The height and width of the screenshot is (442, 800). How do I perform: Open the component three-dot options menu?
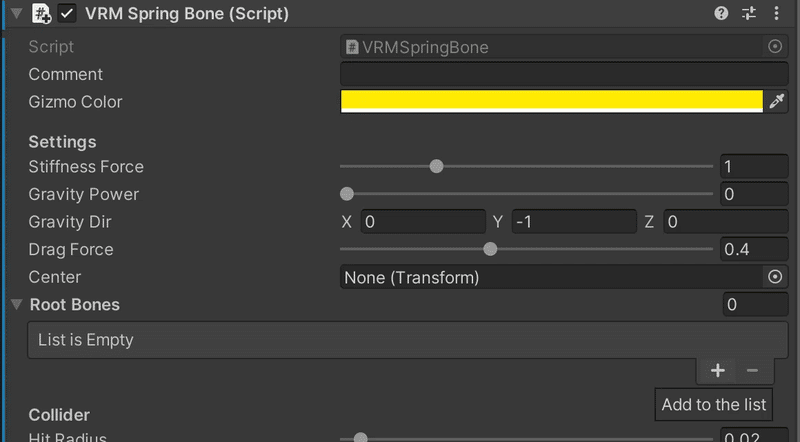coord(778,14)
